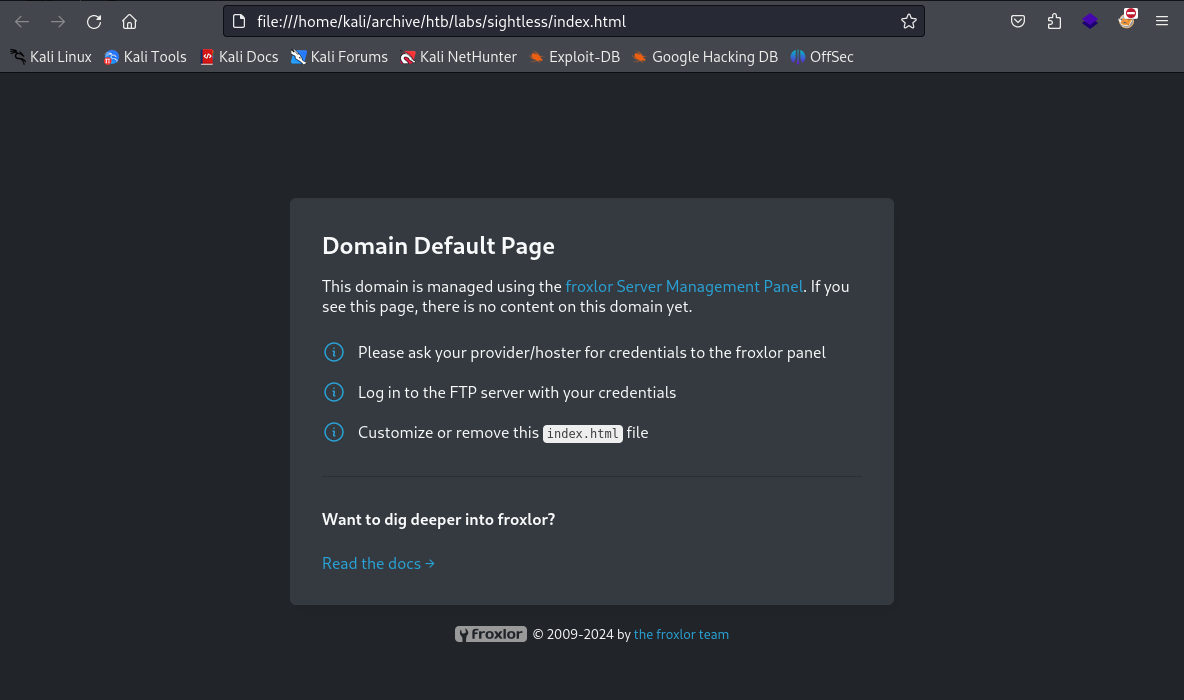Open the Firefox hamburger application menu
The width and height of the screenshot is (1184, 700).
[x=1161, y=22]
